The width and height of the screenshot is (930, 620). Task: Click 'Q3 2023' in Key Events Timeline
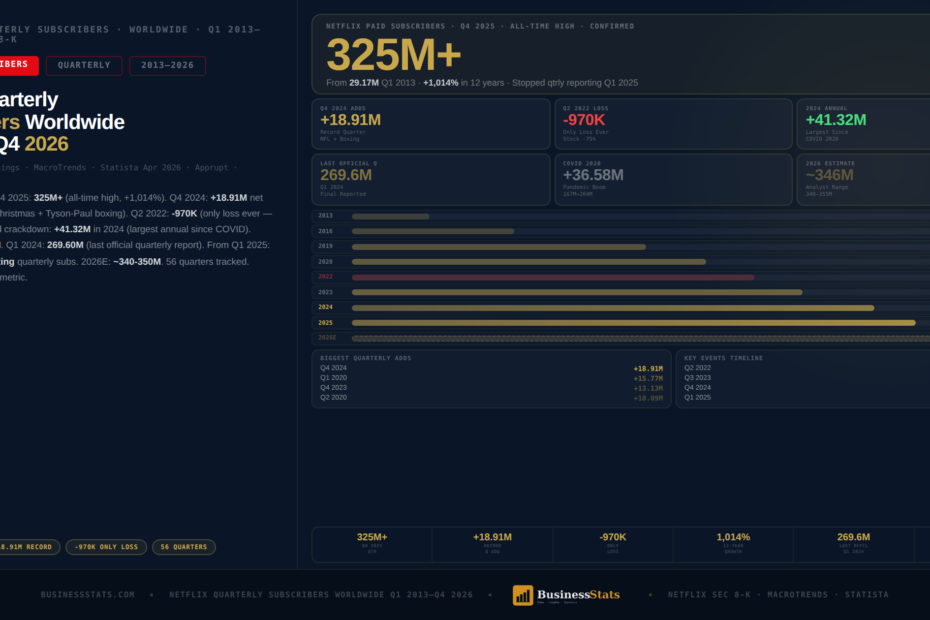698,378
